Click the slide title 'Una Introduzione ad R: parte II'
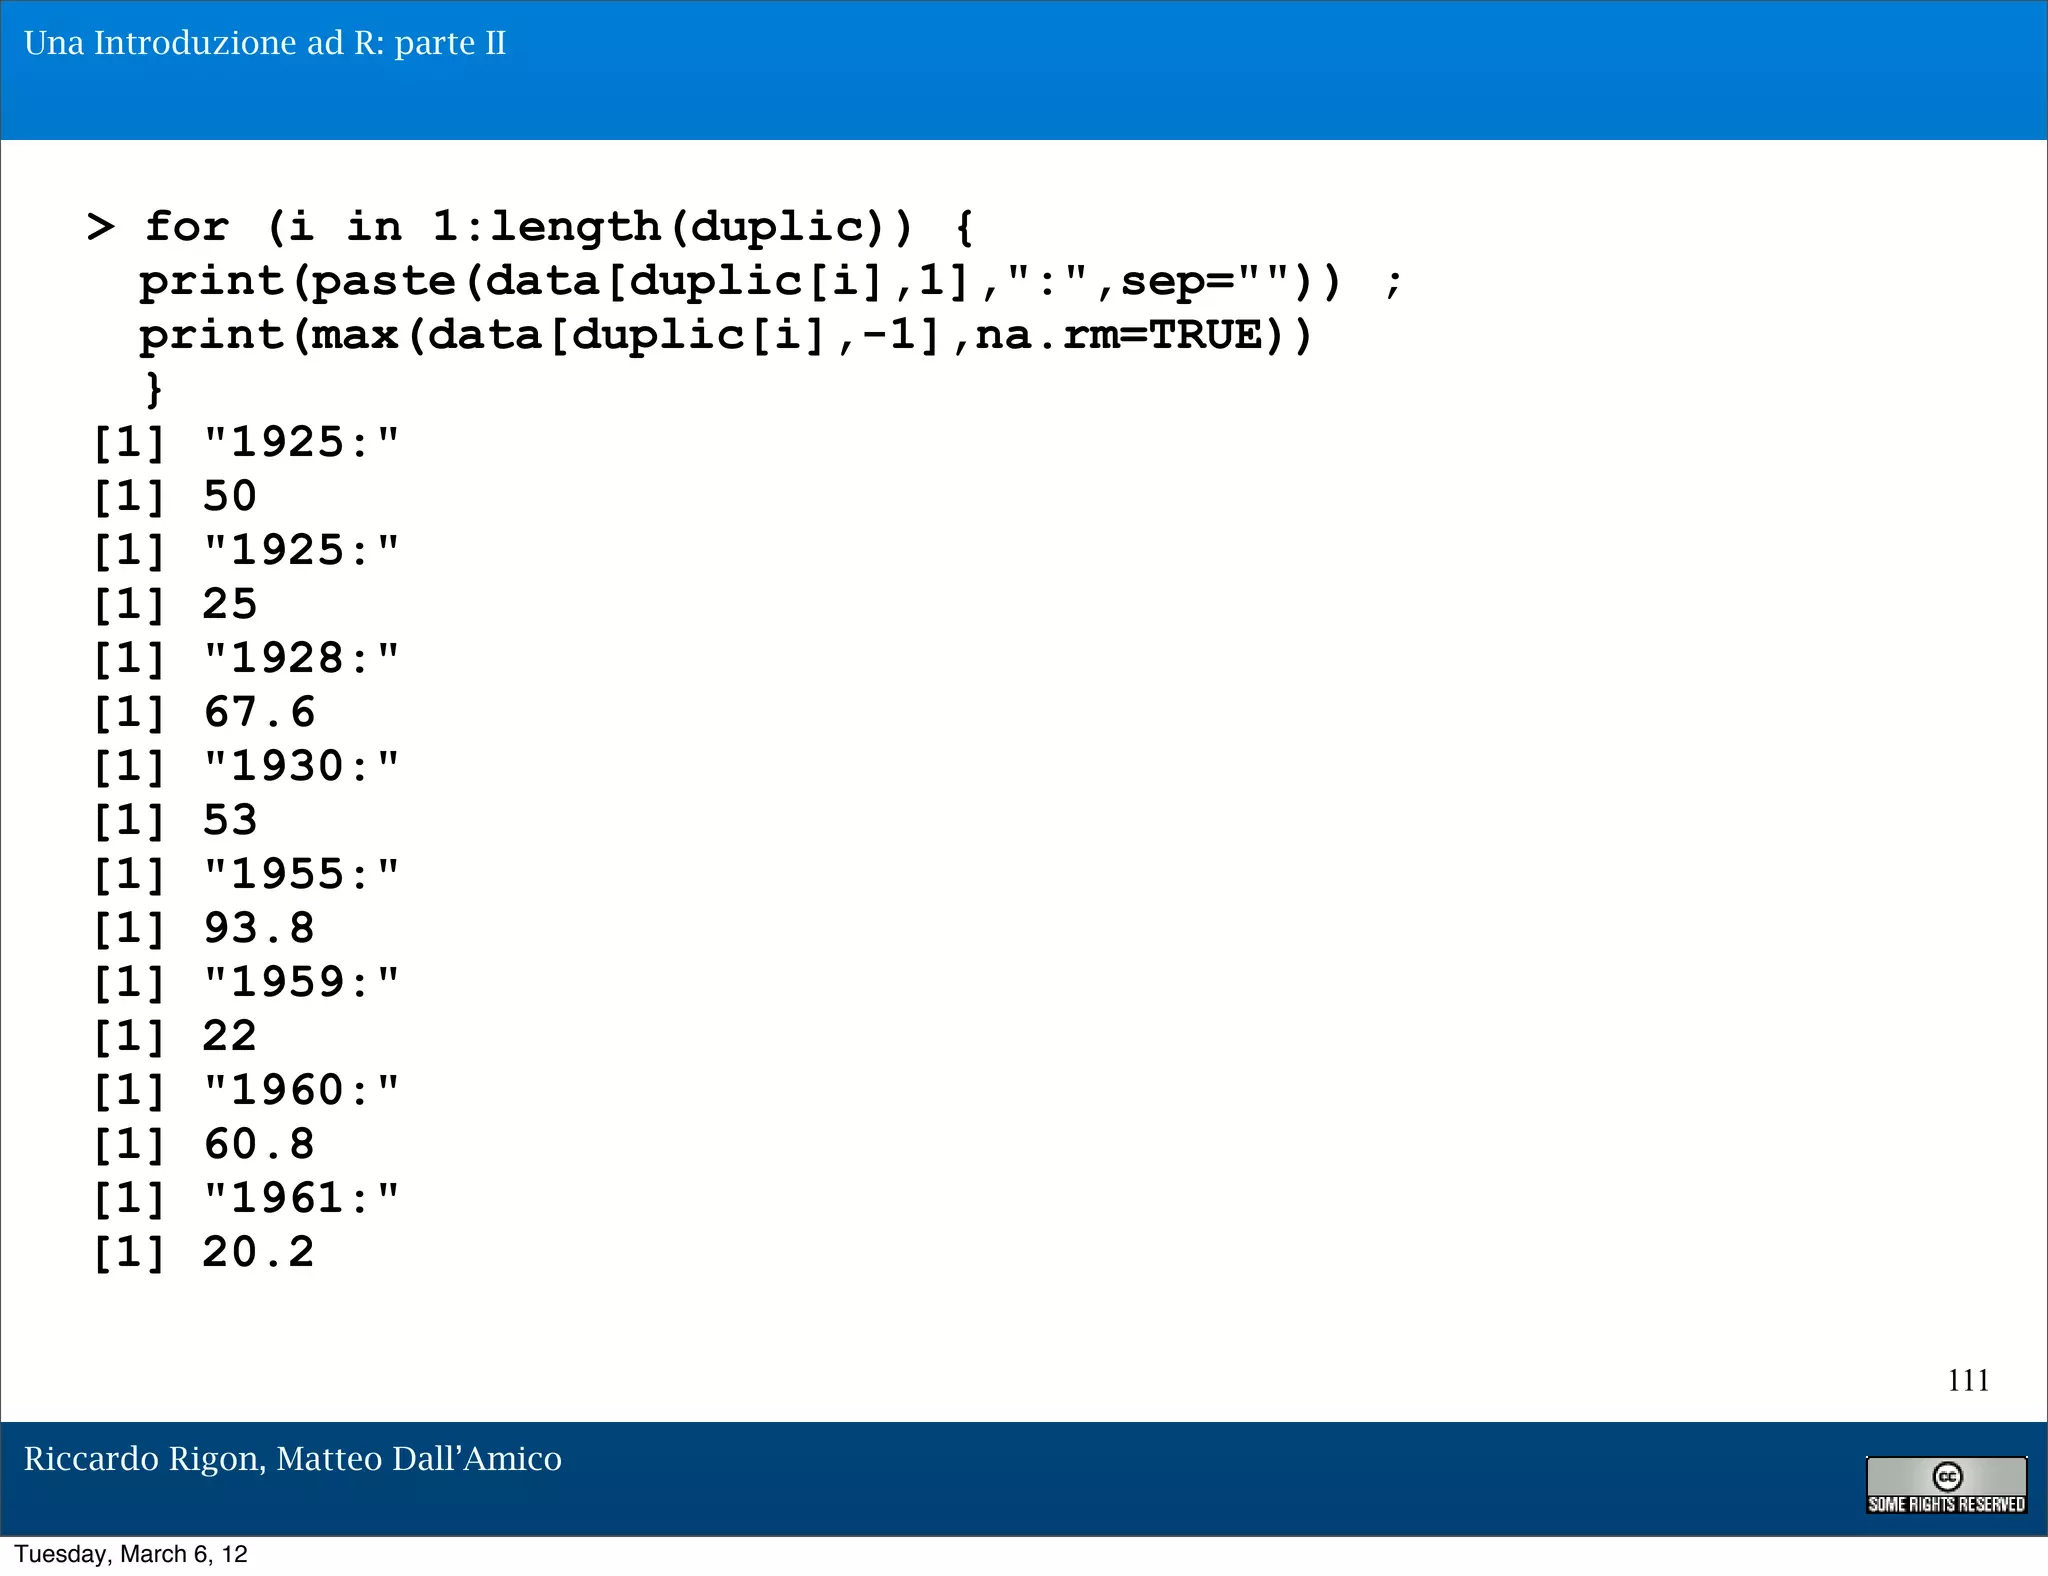The image size is (2048, 1576). 265,43
